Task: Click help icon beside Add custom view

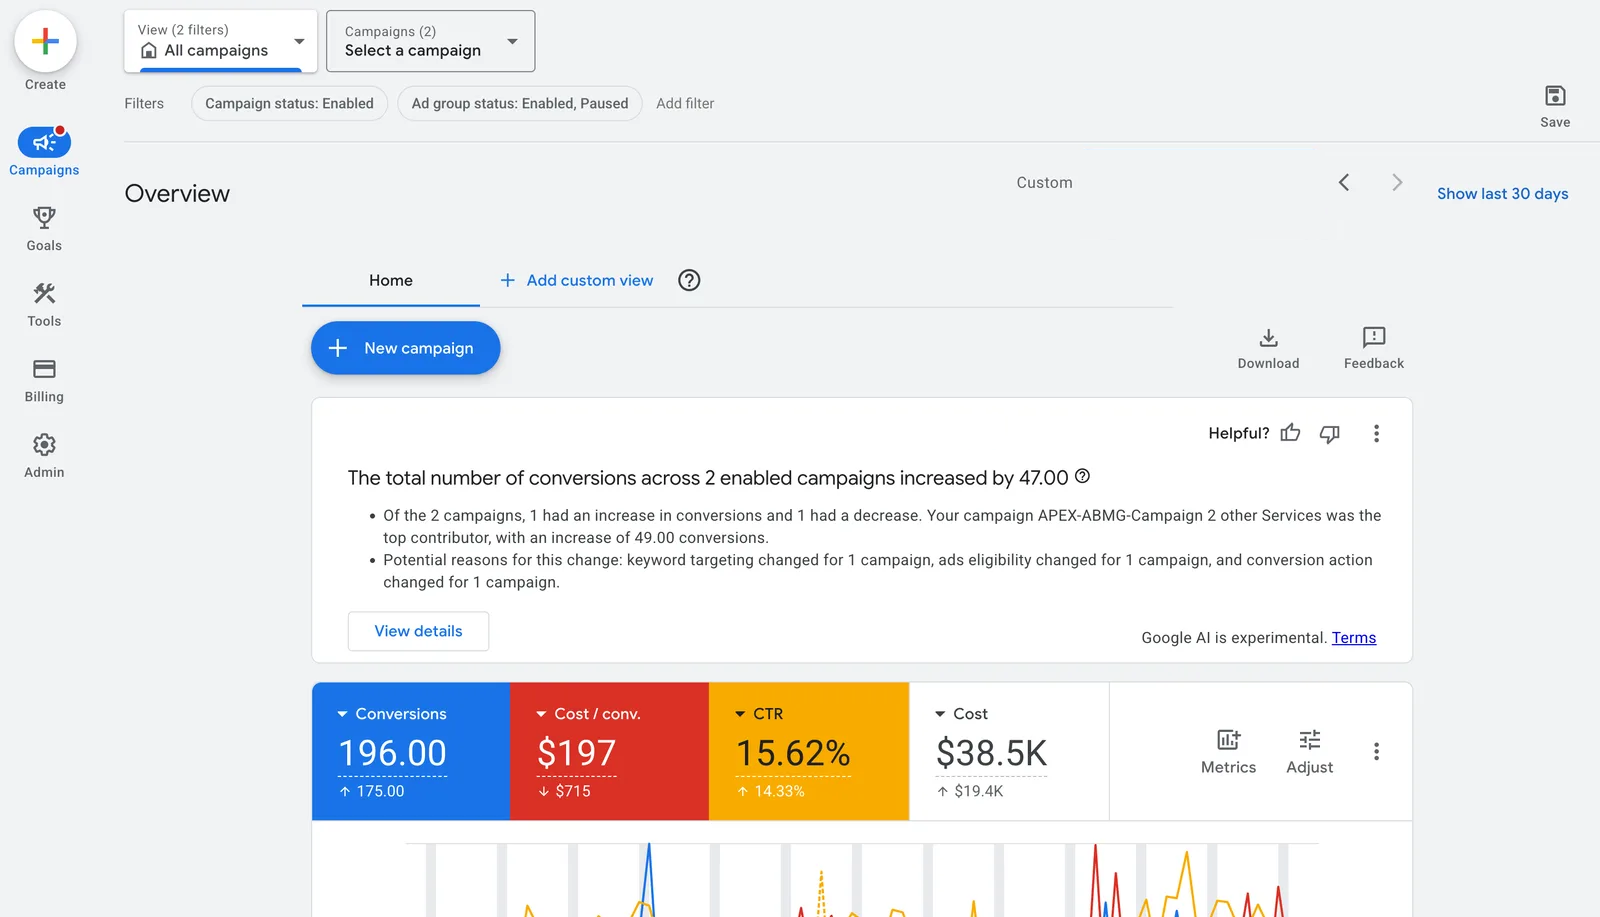Action: [689, 280]
